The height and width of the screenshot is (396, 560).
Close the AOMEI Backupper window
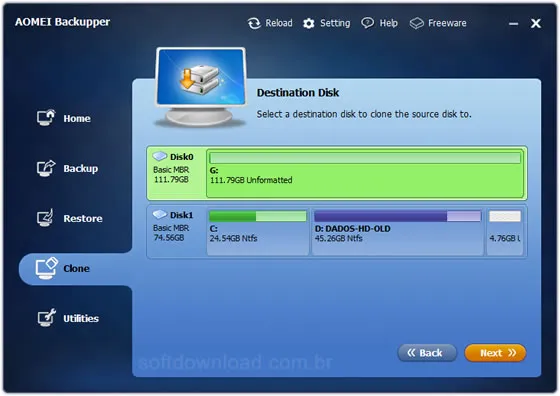(536, 24)
